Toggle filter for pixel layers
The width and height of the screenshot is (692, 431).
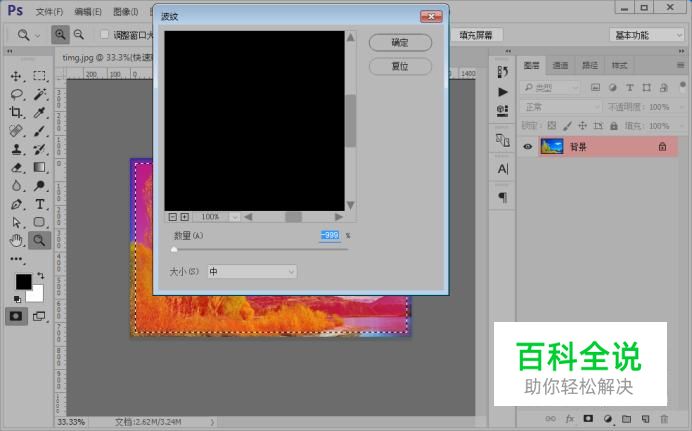click(x=595, y=88)
